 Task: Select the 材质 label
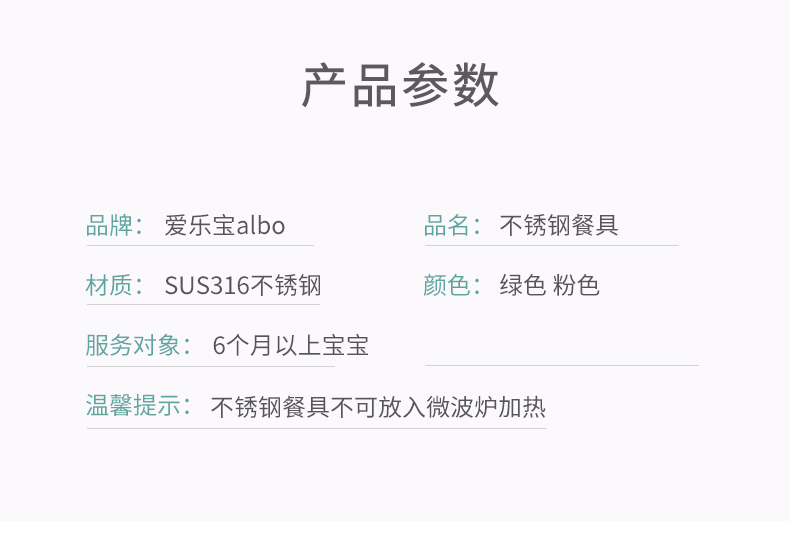point(109,285)
